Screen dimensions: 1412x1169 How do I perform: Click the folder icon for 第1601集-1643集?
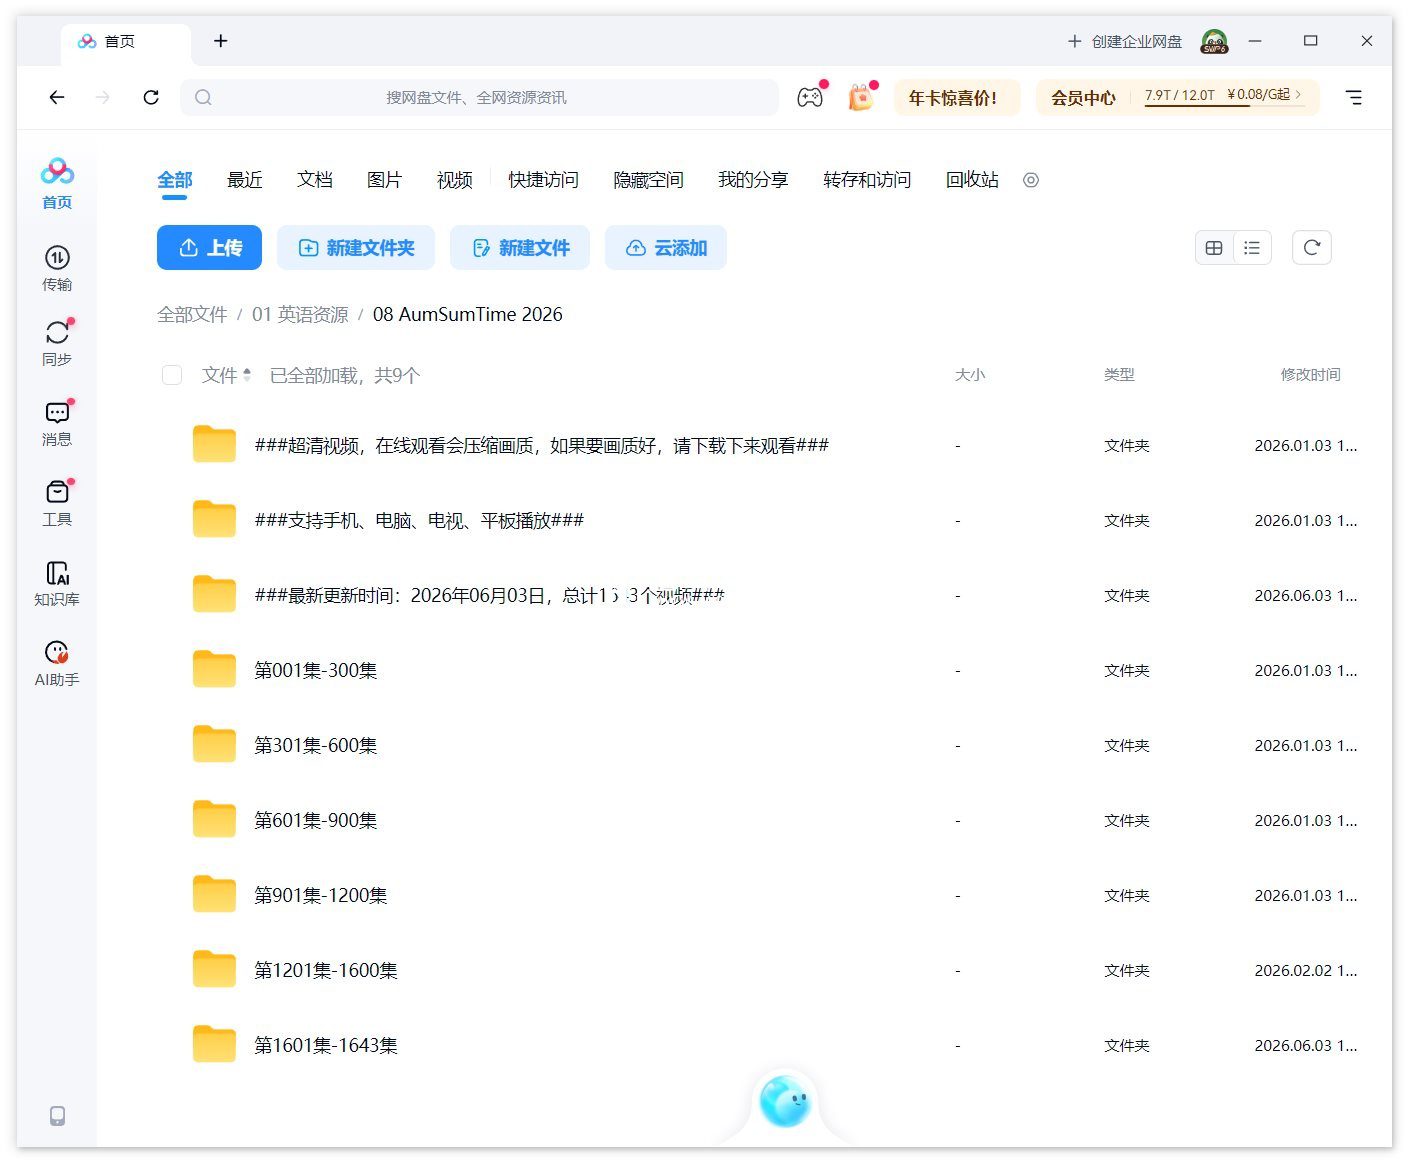point(214,1044)
